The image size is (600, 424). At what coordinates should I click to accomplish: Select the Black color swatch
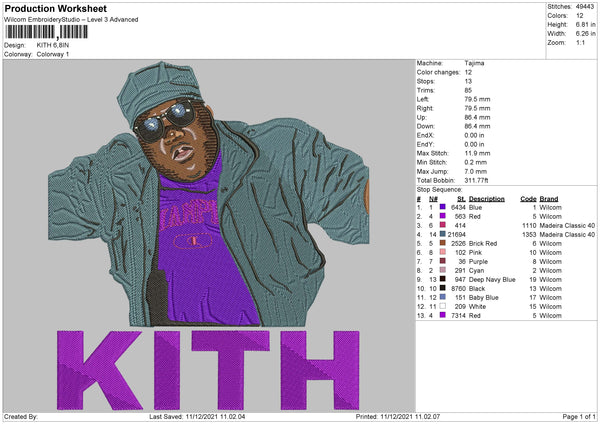(x=442, y=288)
